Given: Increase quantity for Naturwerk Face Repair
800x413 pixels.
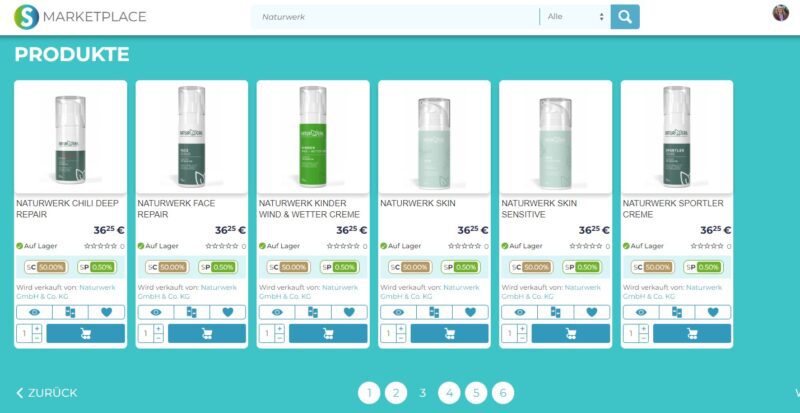Looking at the screenshot, I should pos(158,328).
